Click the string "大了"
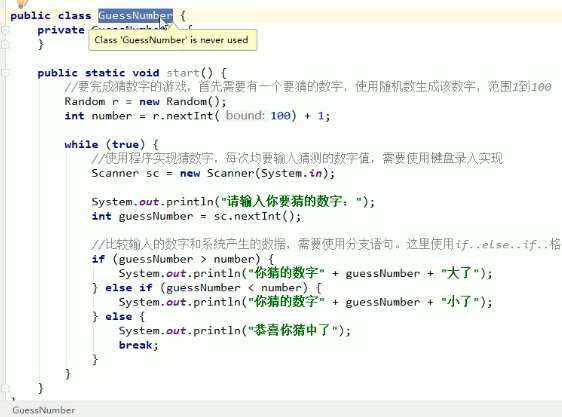Screen dimensions: 562x417 [460, 273]
